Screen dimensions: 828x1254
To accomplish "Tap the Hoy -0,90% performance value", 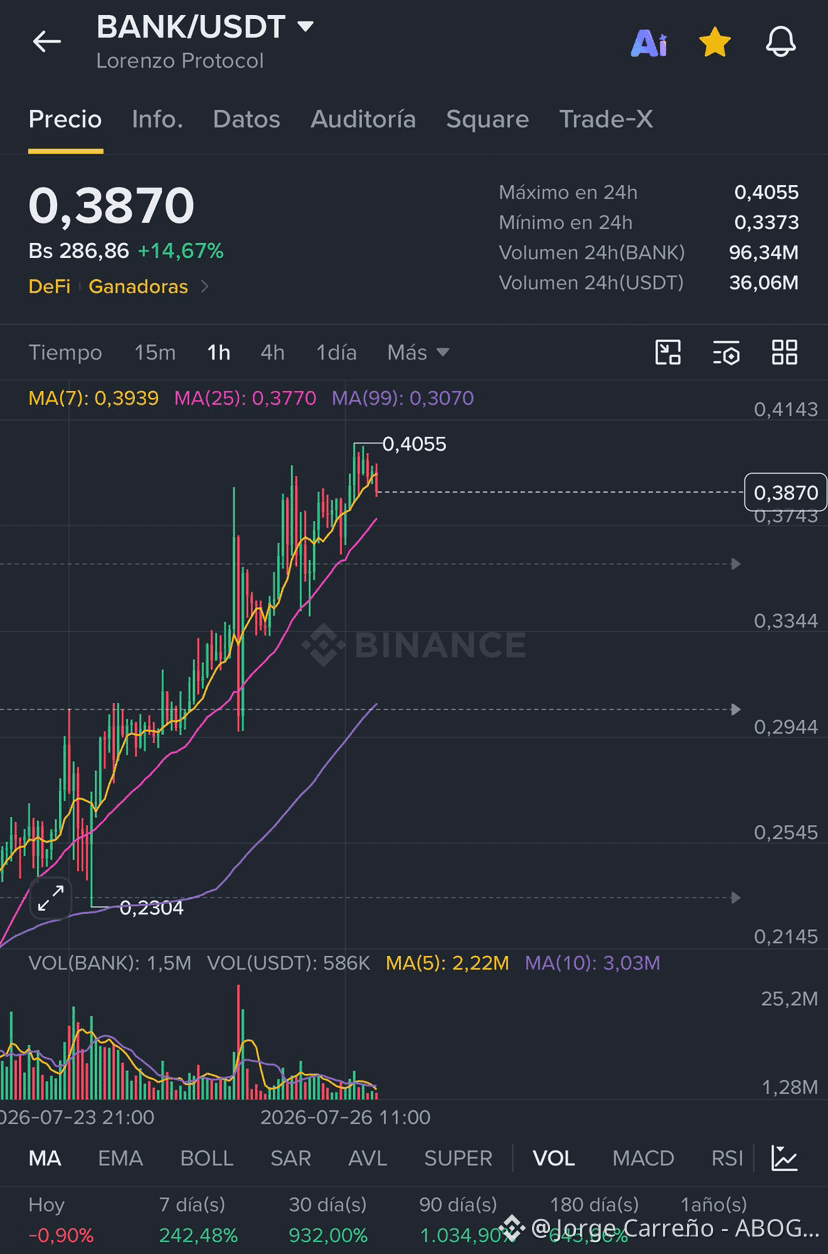I will pos(61,1235).
